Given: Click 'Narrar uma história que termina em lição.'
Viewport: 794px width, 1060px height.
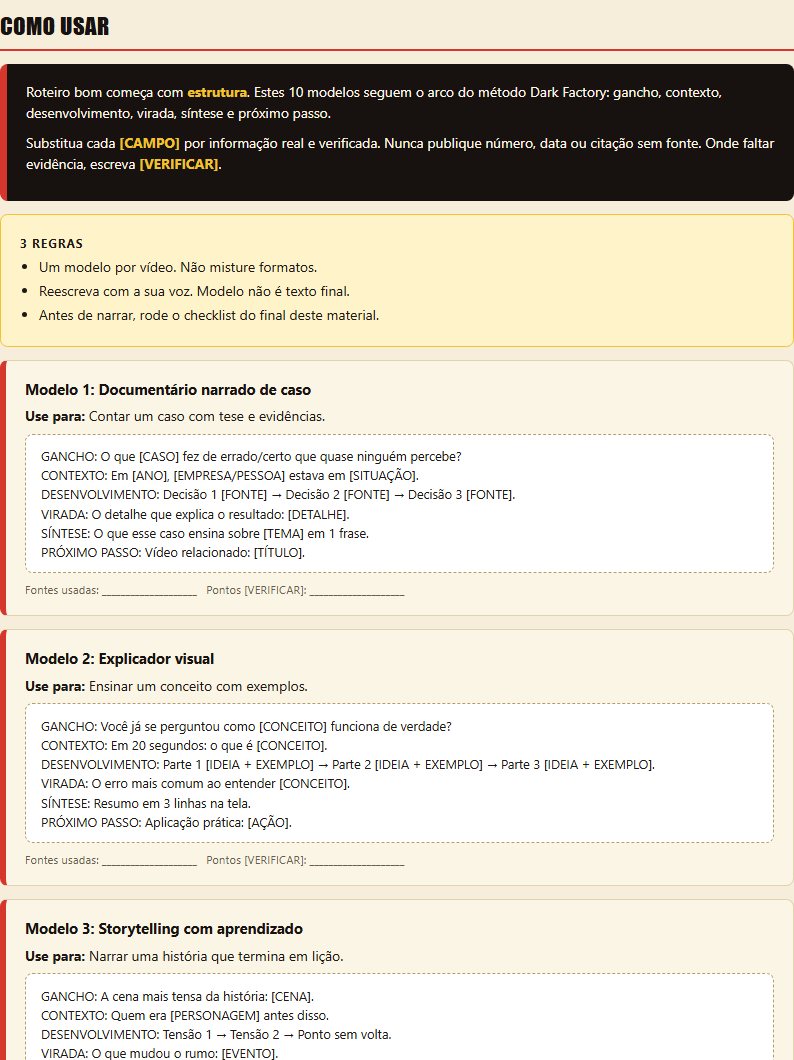Looking at the screenshot, I should pos(216,956).
